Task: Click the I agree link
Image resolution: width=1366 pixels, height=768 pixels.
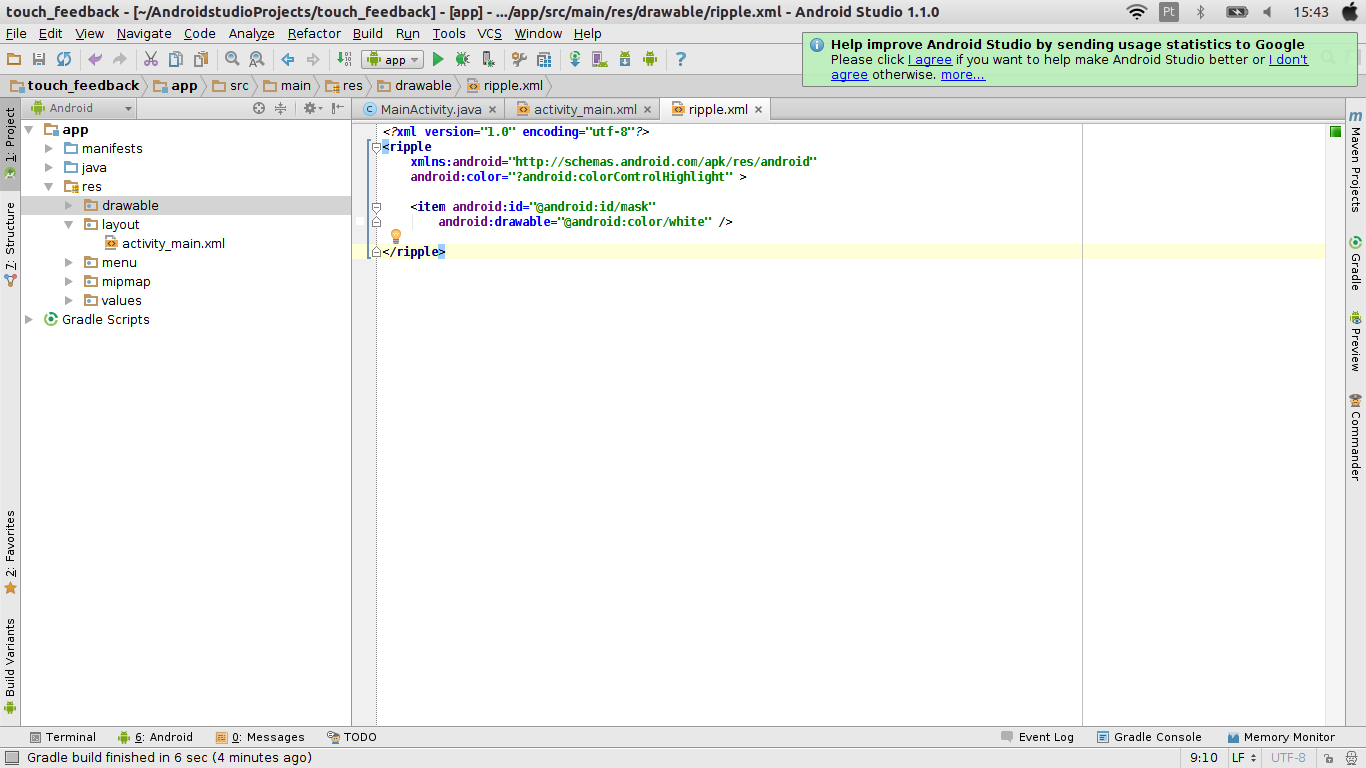Action: click(x=930, y=59)
